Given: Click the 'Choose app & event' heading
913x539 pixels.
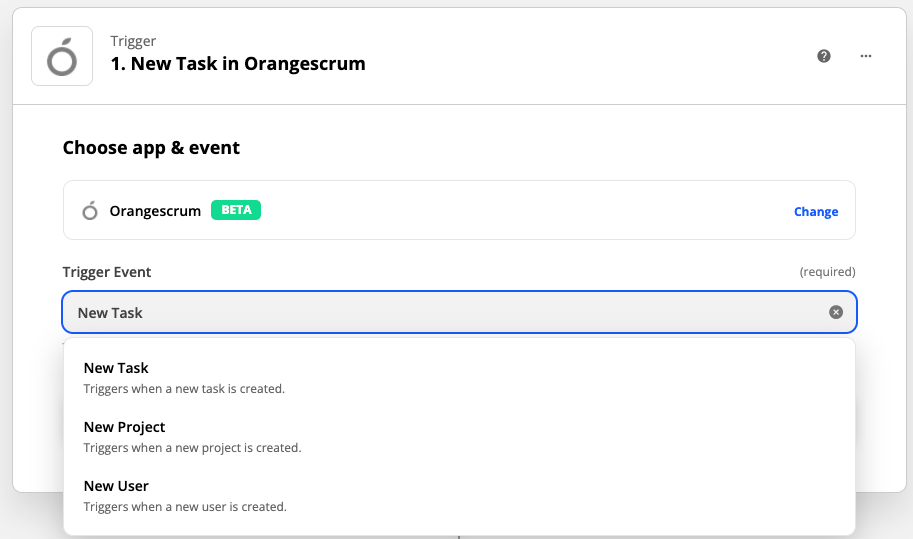Looking at the screenshot, I should [x=151, y=148].
